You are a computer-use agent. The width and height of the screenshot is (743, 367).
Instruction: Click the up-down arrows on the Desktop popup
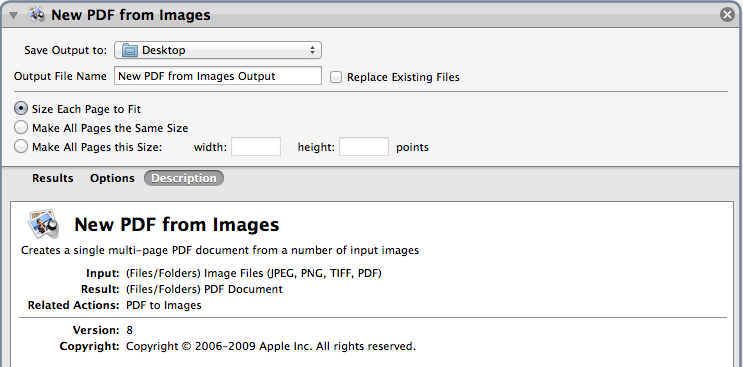312,50
